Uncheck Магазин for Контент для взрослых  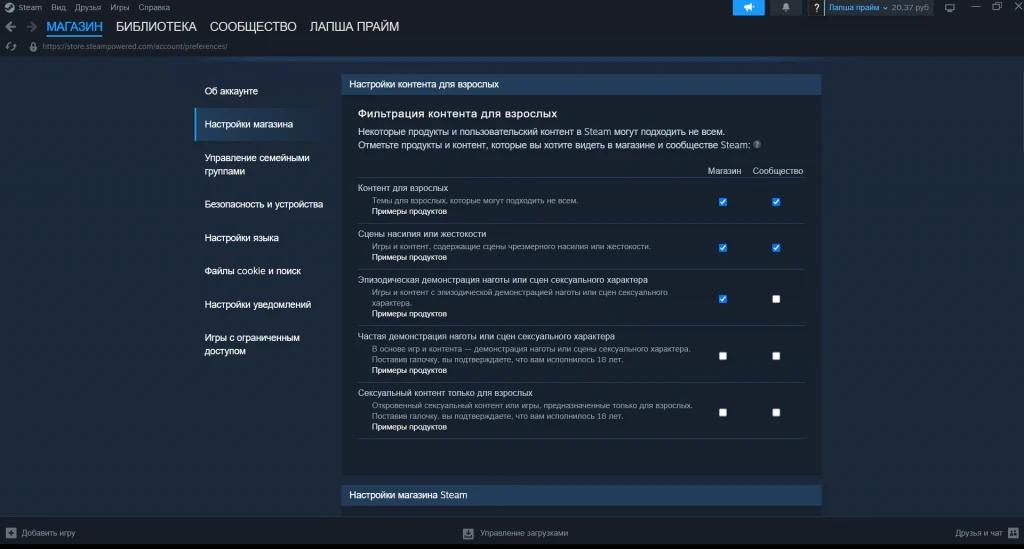pos(723,202)
